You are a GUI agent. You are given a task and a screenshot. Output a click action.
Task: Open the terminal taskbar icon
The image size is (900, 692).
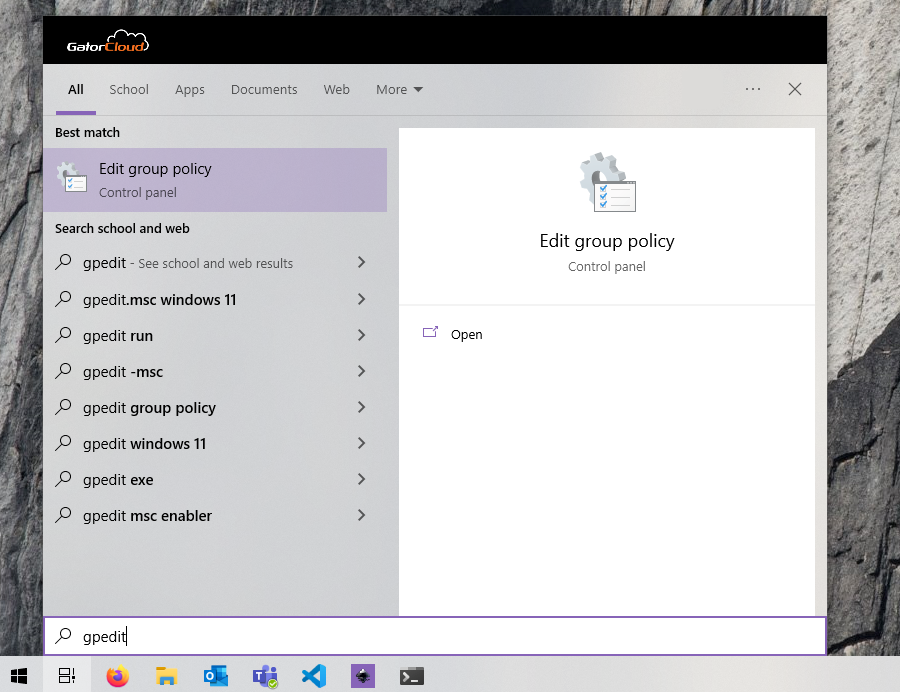tap(412, 676)
